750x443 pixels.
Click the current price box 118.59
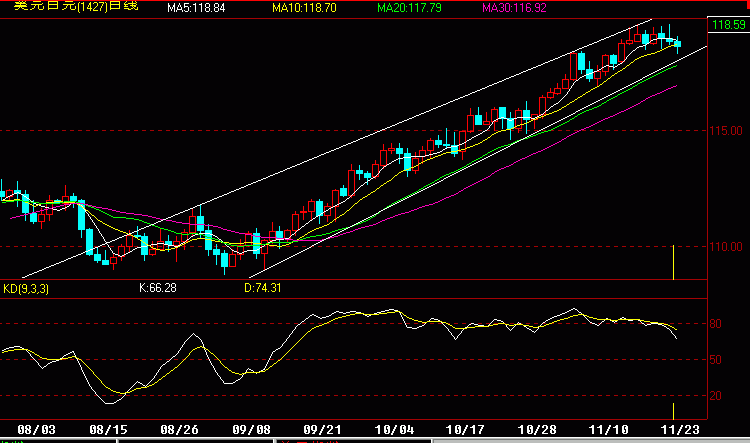(x=728, y=25)
